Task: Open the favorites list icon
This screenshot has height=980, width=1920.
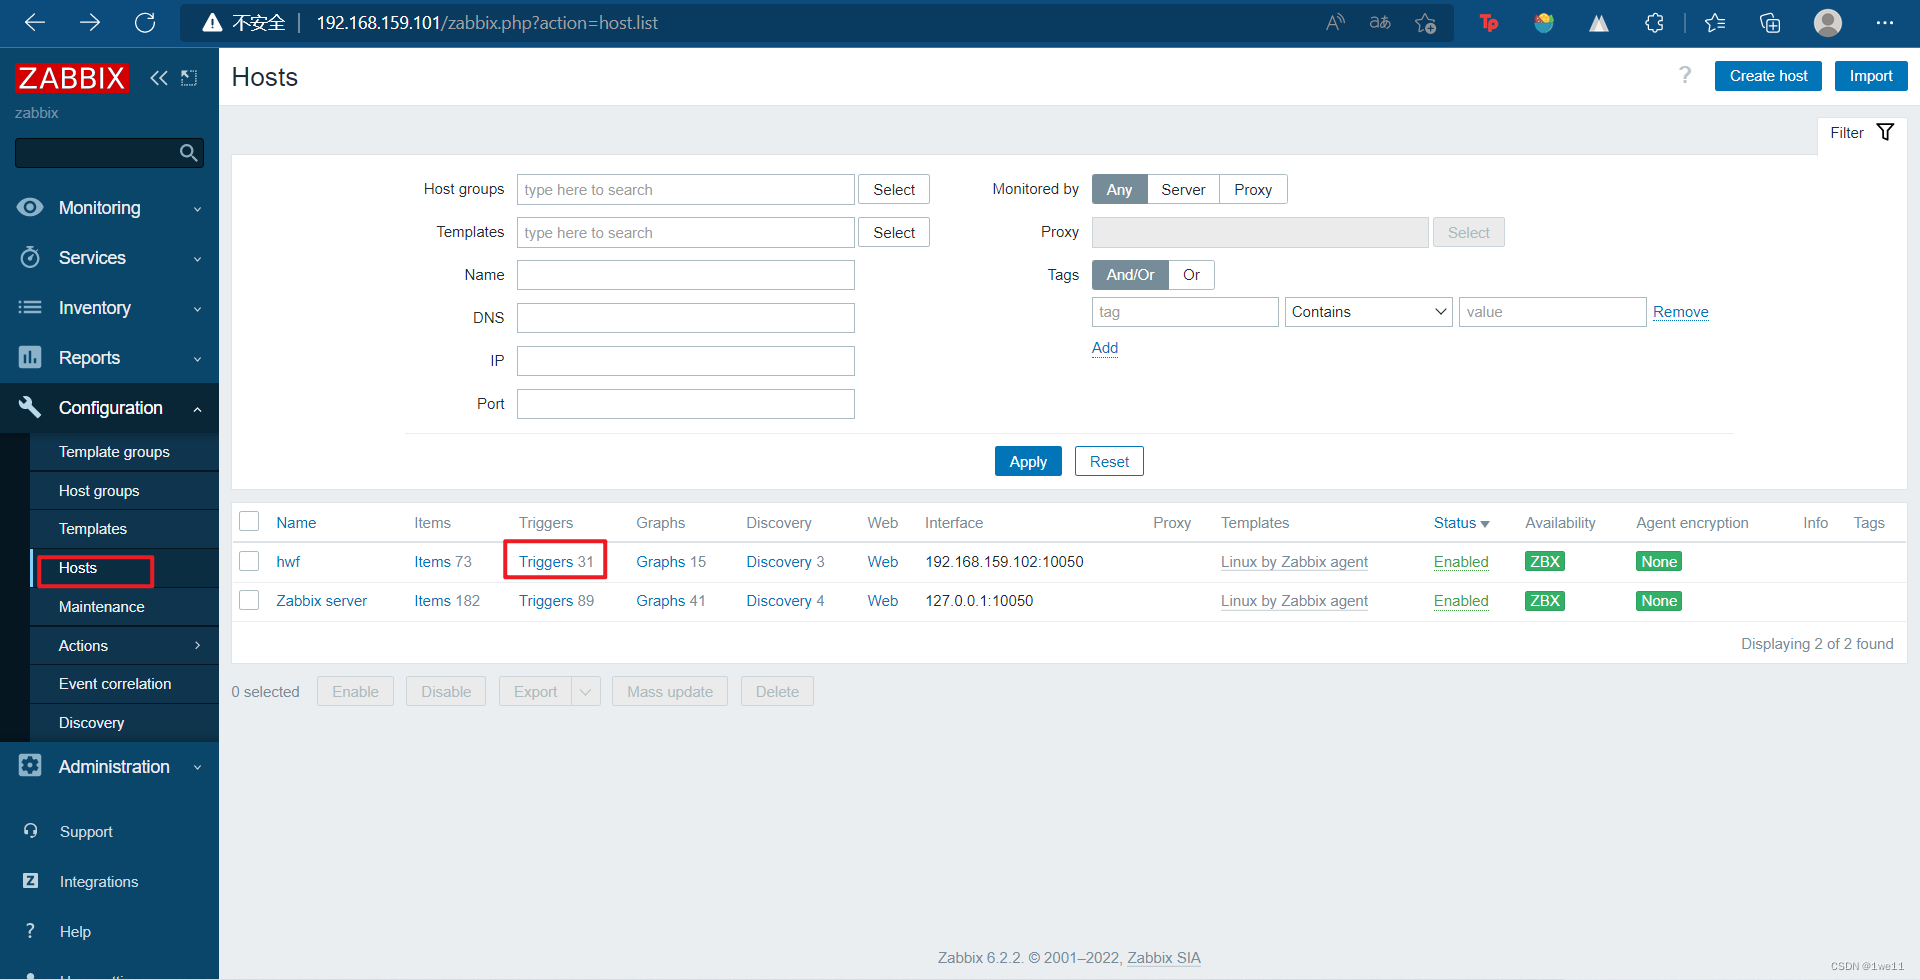Action: click(x=1715, y=23)
